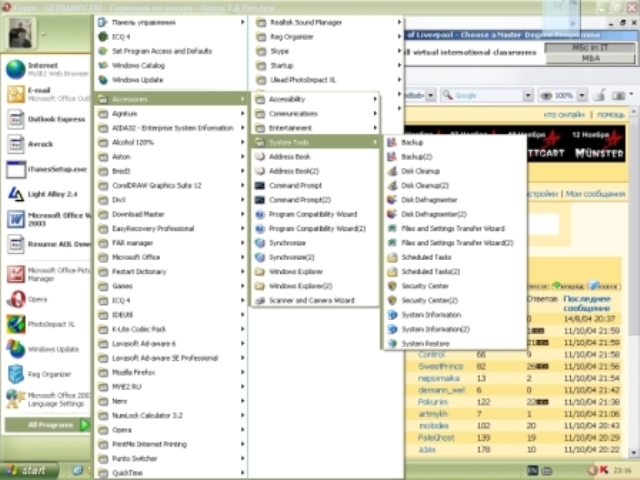Image resolution: width=640 pixels, height=480 pixels.
Task: Open Reg Organizer from Start menu
Action: [47, 374]
